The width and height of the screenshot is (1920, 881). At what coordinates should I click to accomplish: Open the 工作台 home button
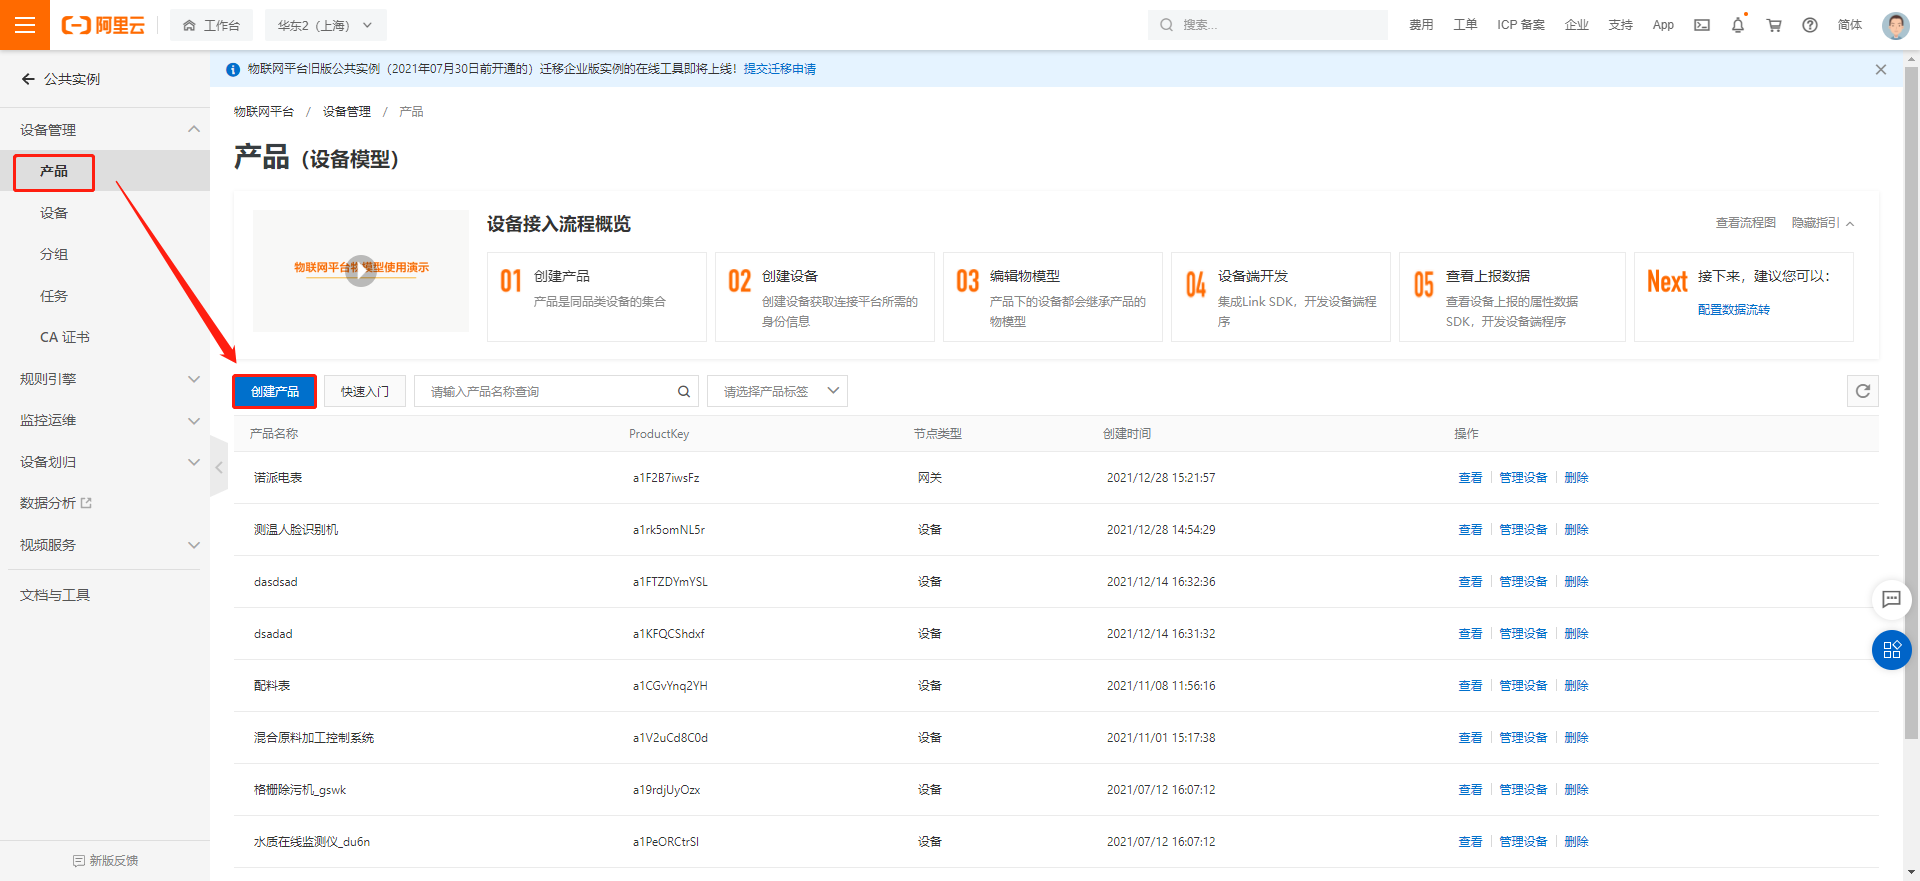click(x=211, y=25)
